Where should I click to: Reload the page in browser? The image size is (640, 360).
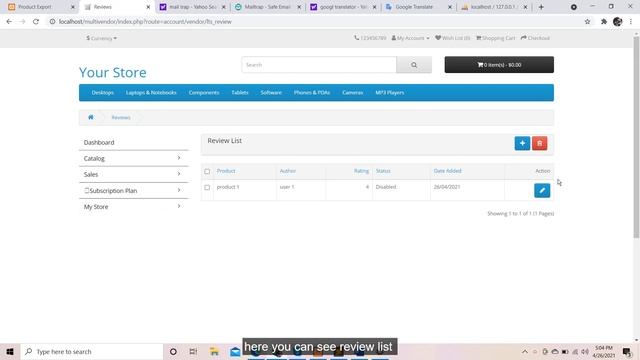tap(36, 22)
